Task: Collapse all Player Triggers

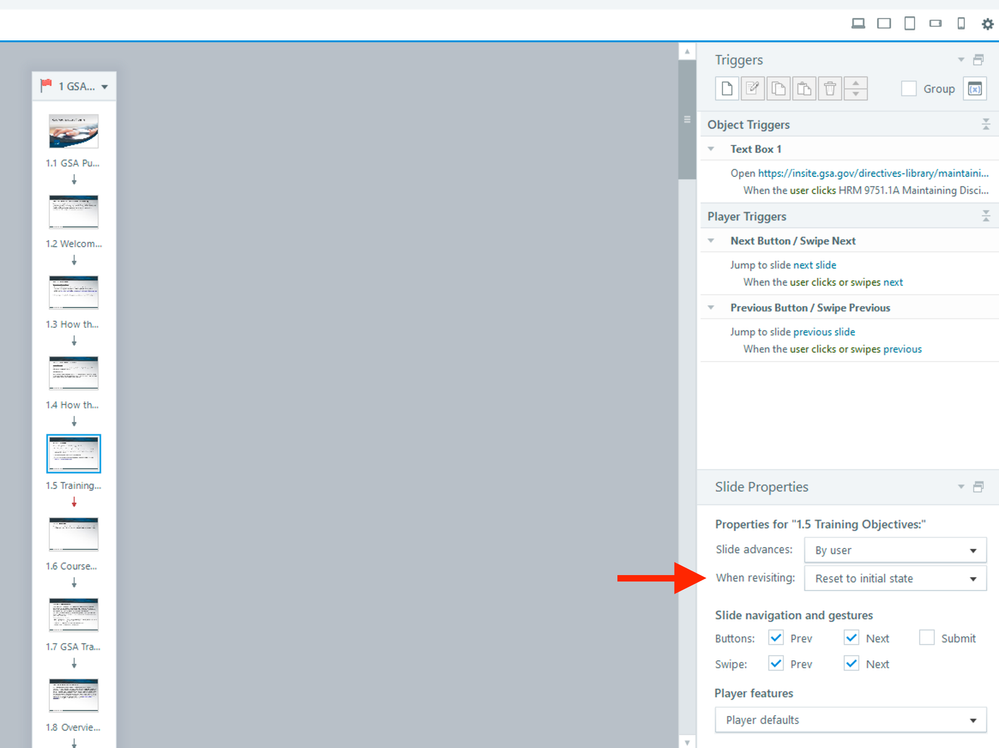Action: click(986, 216)
